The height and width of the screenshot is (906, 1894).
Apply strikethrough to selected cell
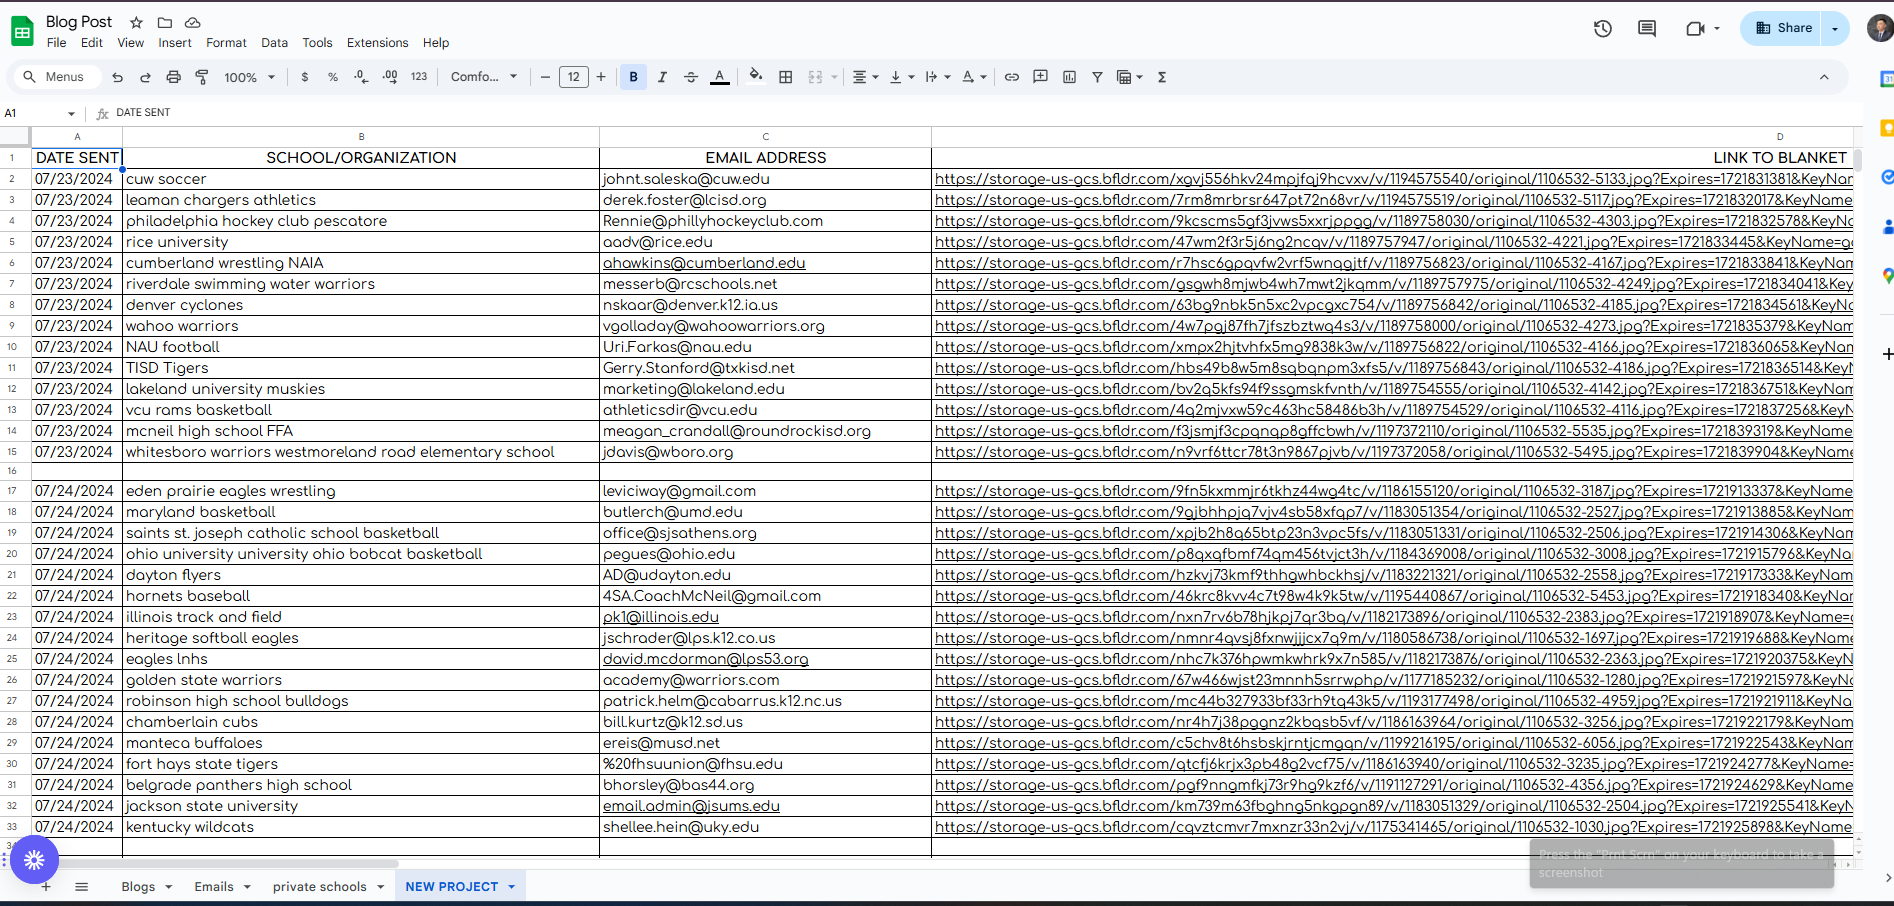pos(690,76)
